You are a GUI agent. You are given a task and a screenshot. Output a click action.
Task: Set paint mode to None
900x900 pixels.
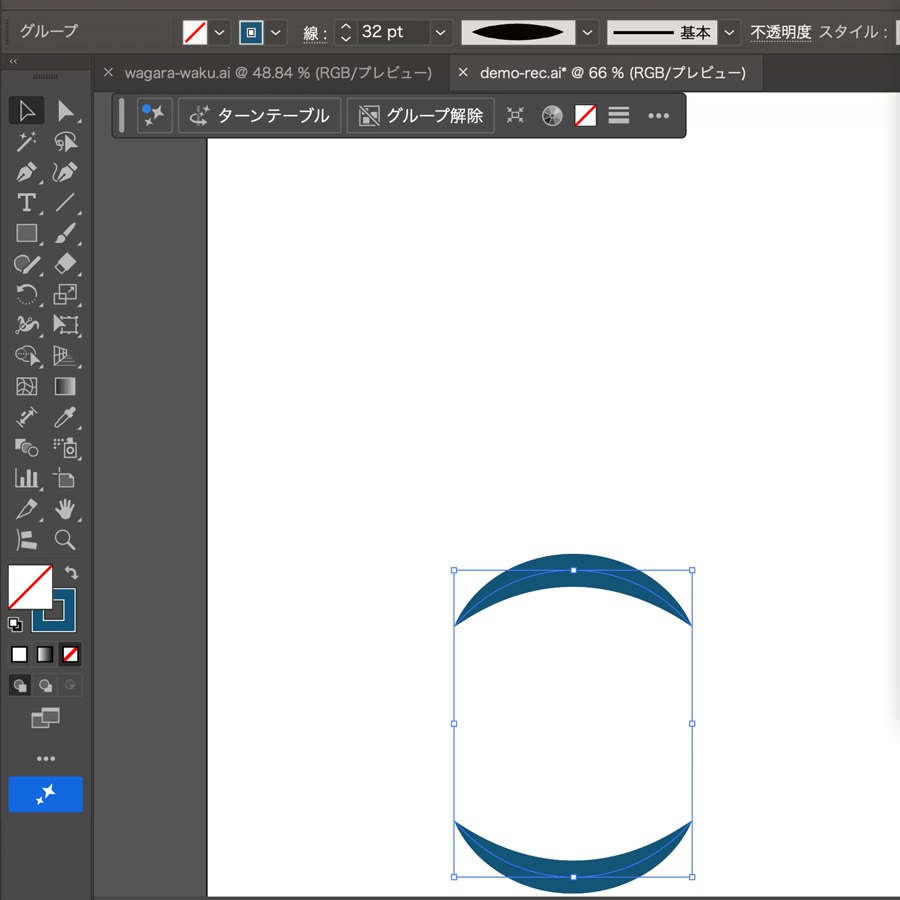(71, 654)
